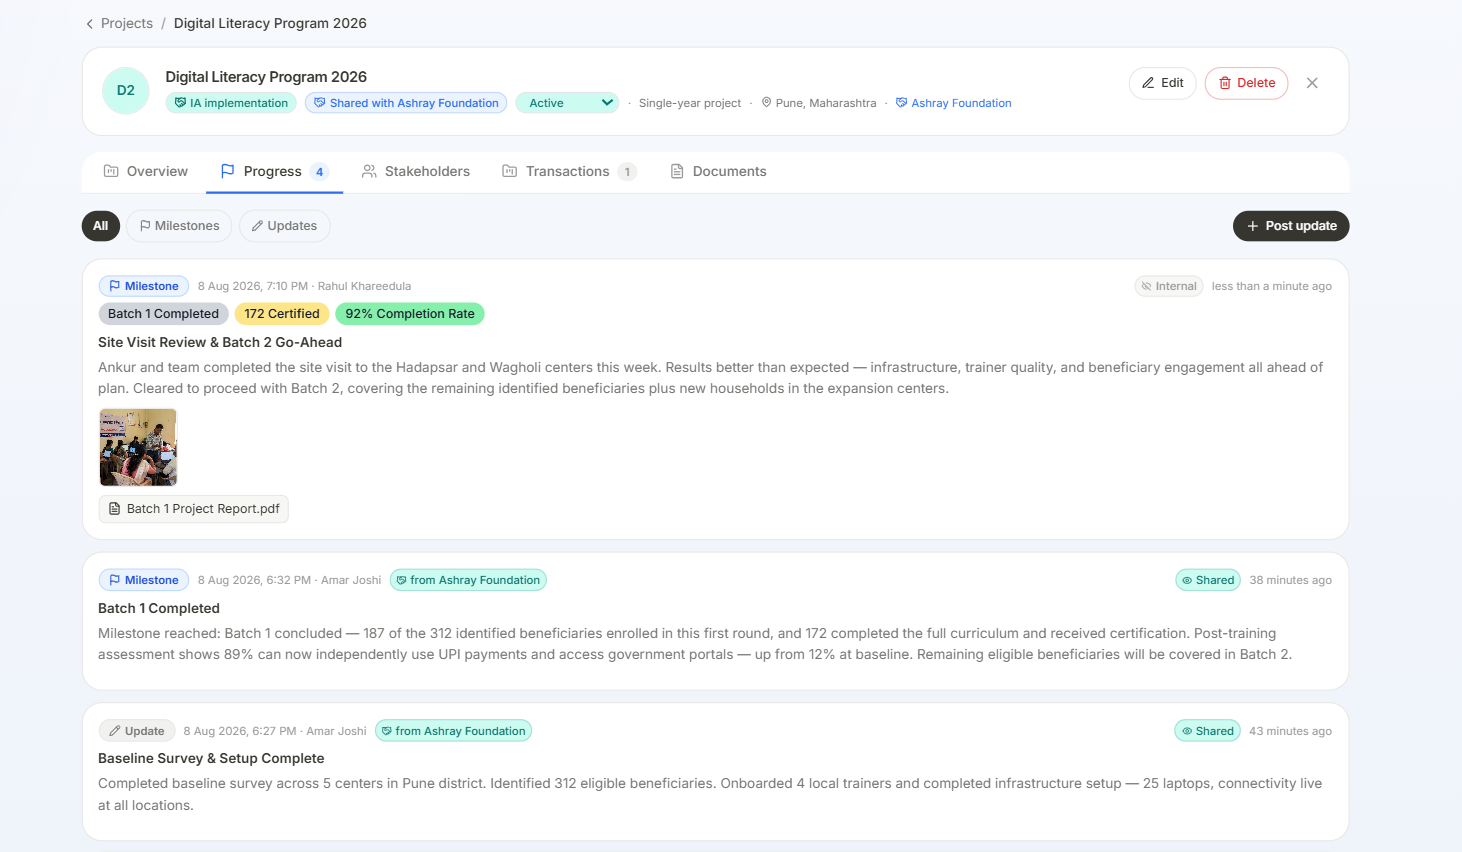The image size is (1462, 852).
Task: Filter progress by Milestones
Action: 179,226
